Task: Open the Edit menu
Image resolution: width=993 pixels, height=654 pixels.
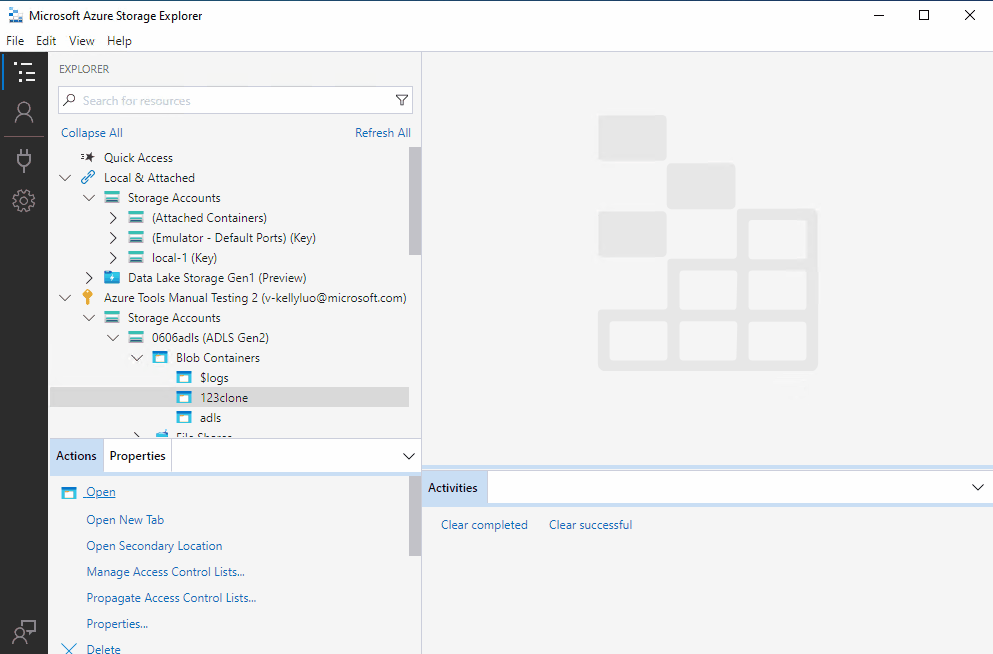Action: (45, 40)
